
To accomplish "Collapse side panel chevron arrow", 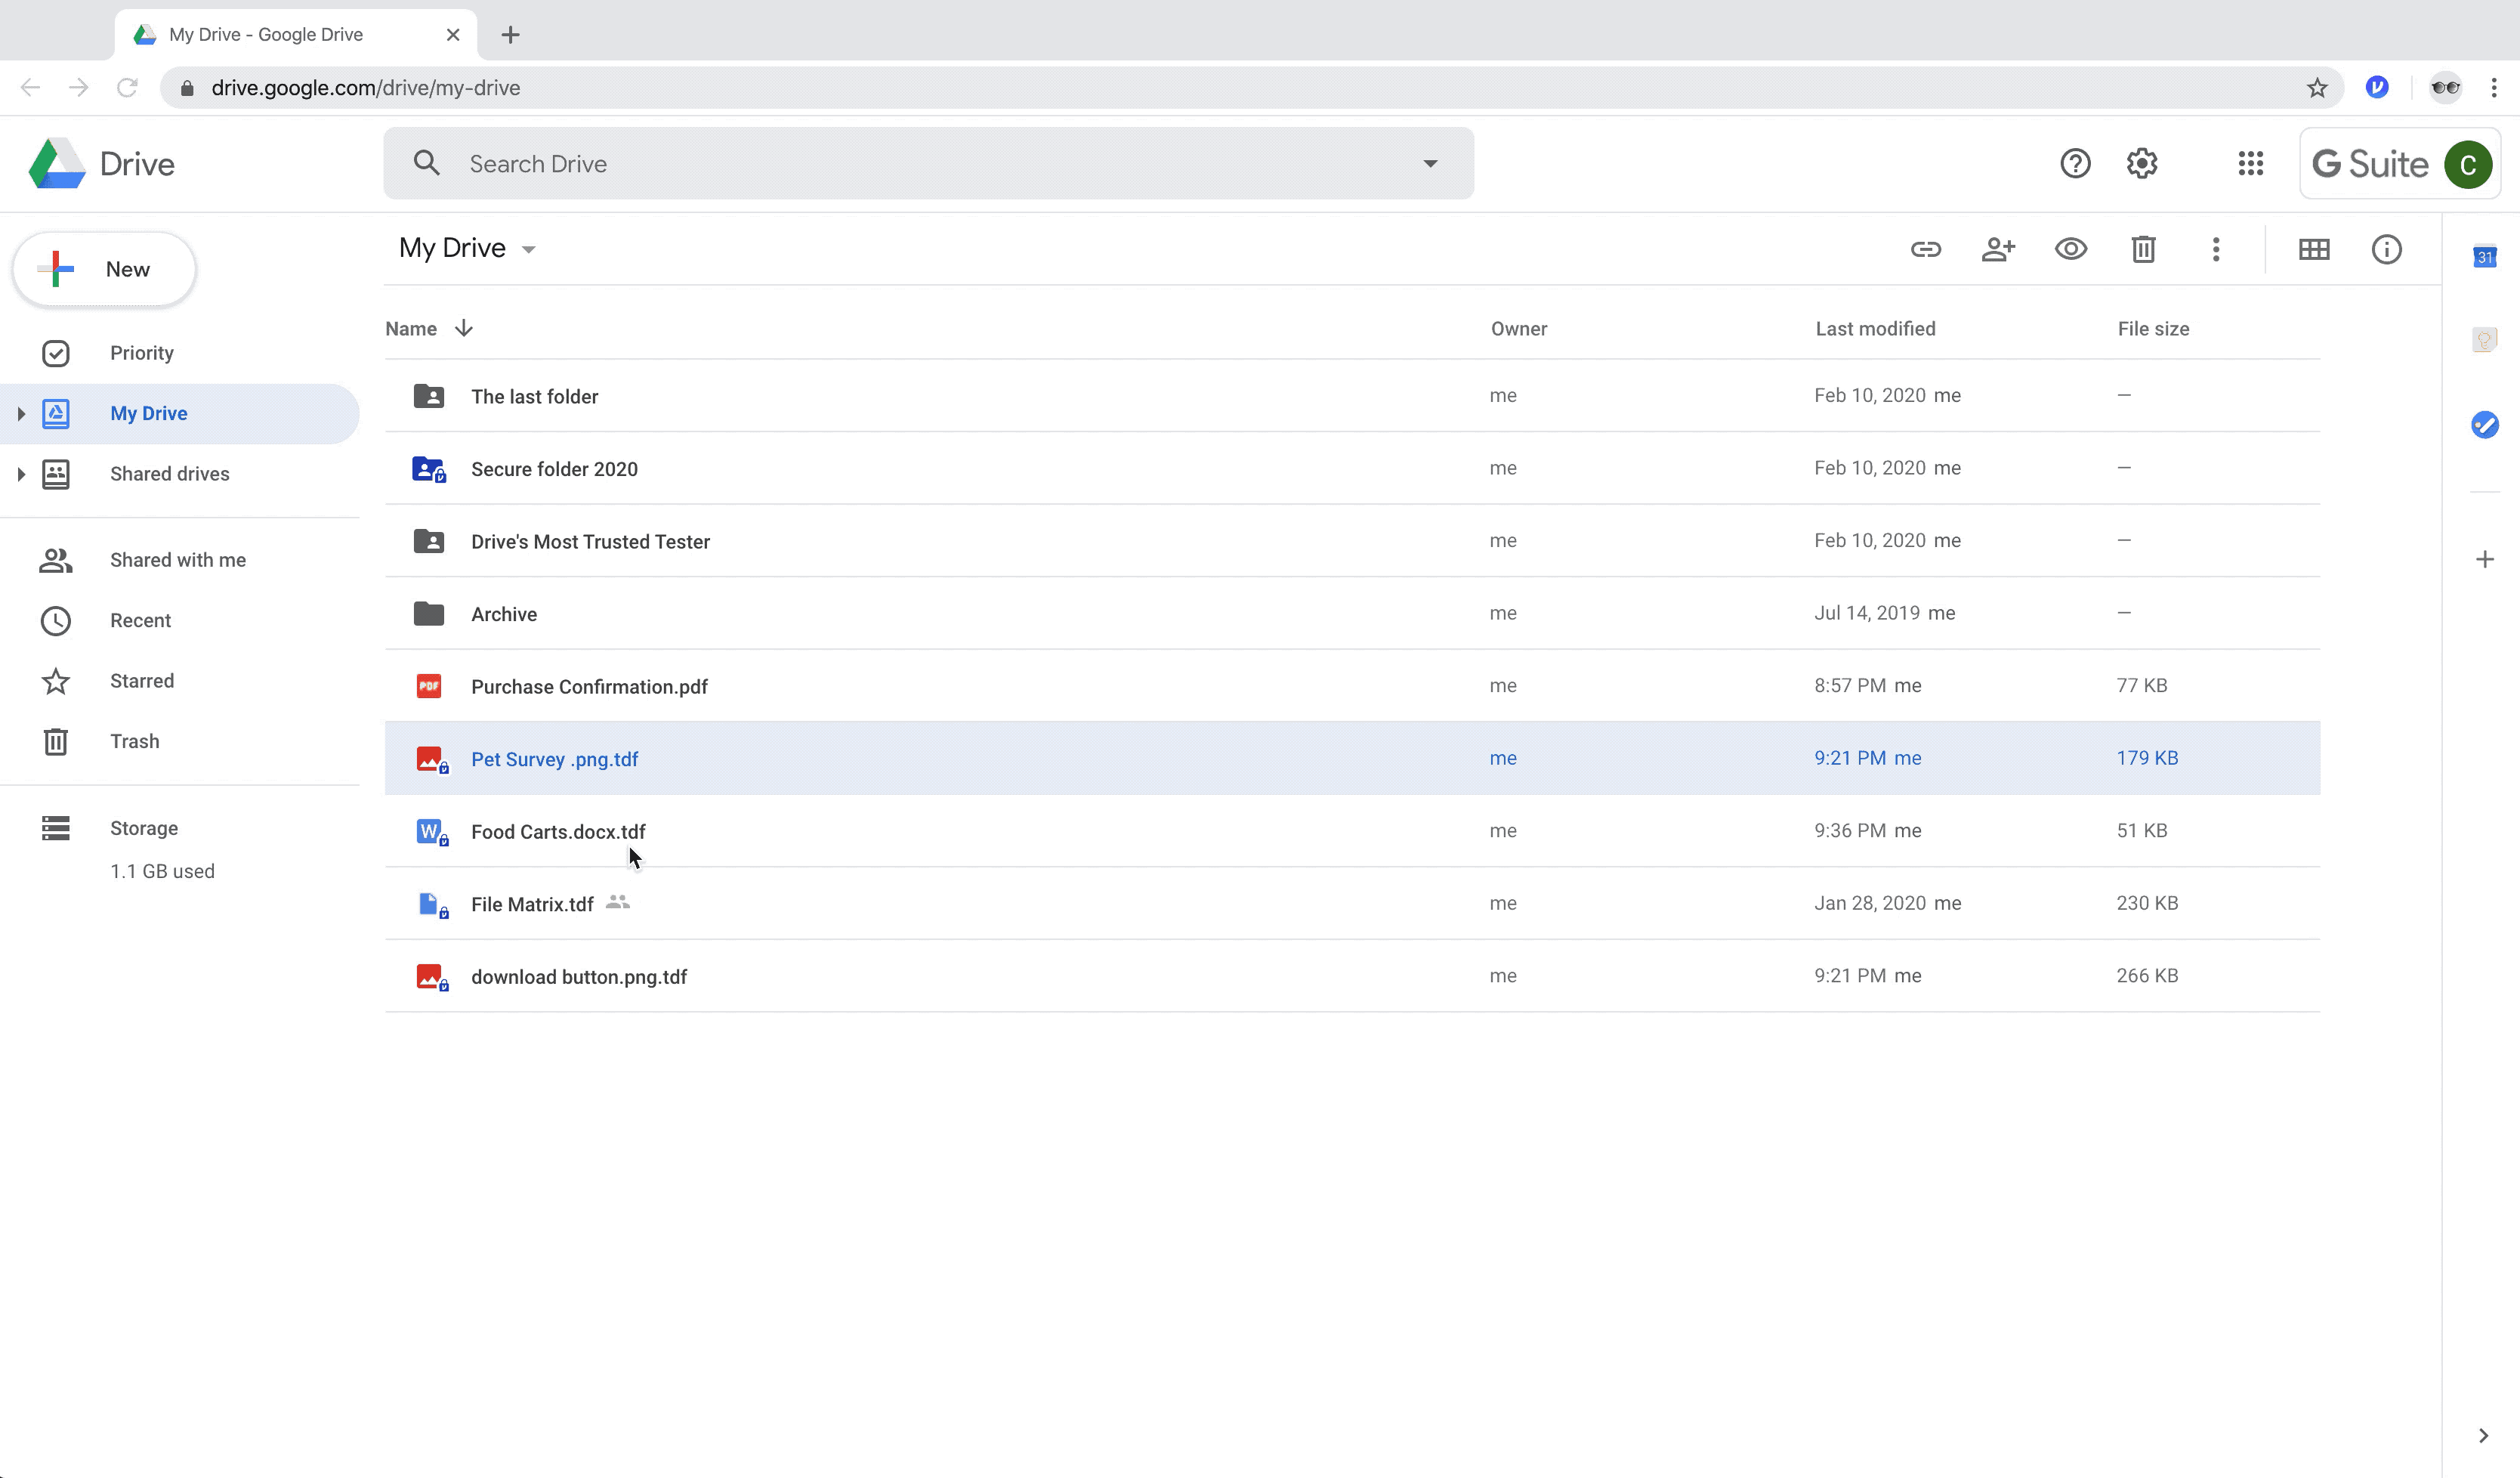I will point(2483,1436).
